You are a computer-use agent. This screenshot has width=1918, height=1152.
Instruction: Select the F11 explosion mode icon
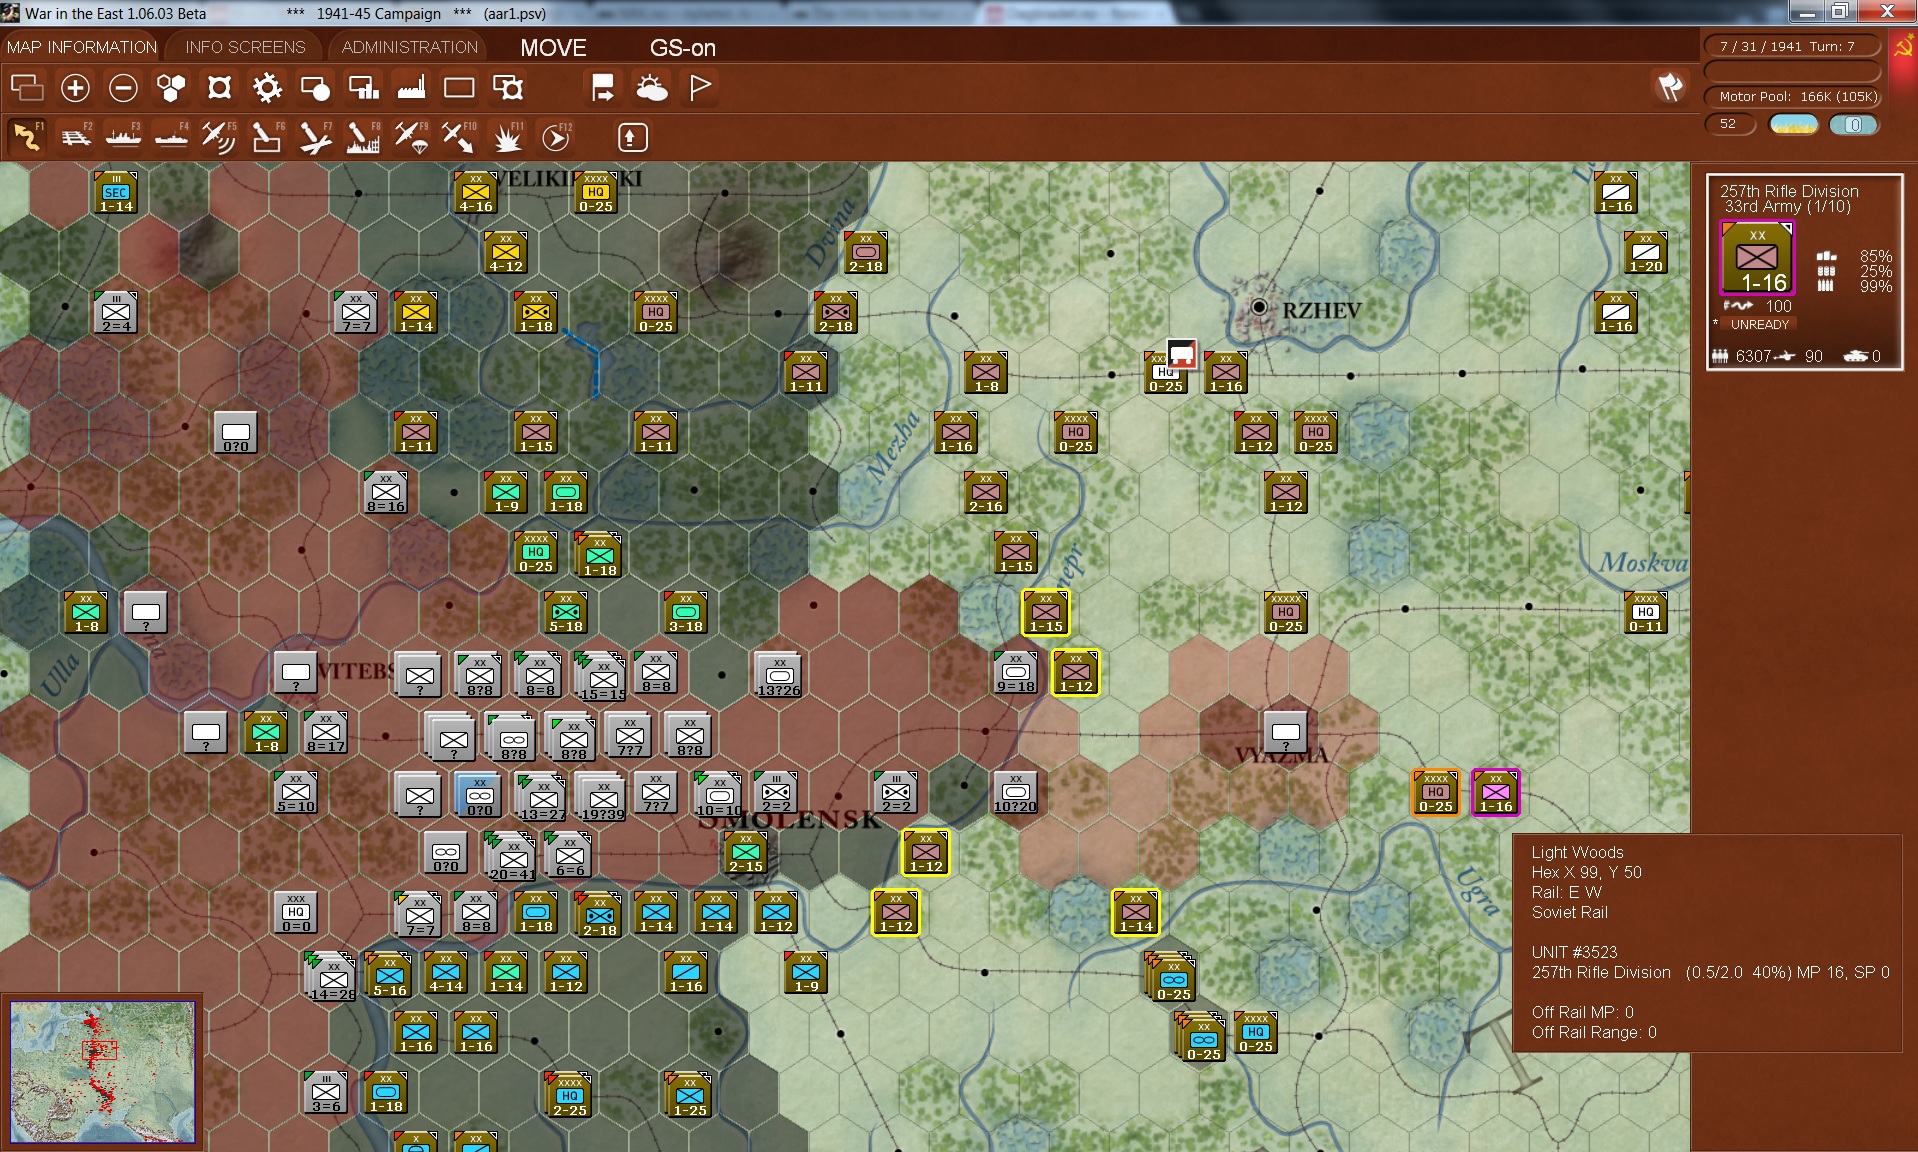[x=508, y=137]
